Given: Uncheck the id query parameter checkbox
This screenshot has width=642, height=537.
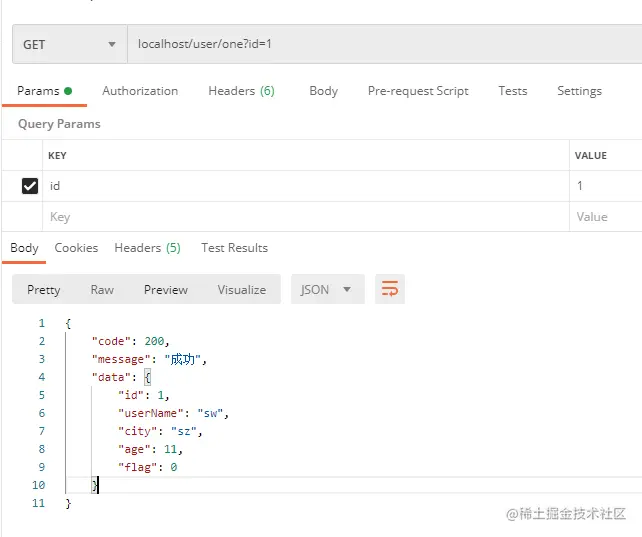Looking at the screenshot, I should tap(30, 186).
